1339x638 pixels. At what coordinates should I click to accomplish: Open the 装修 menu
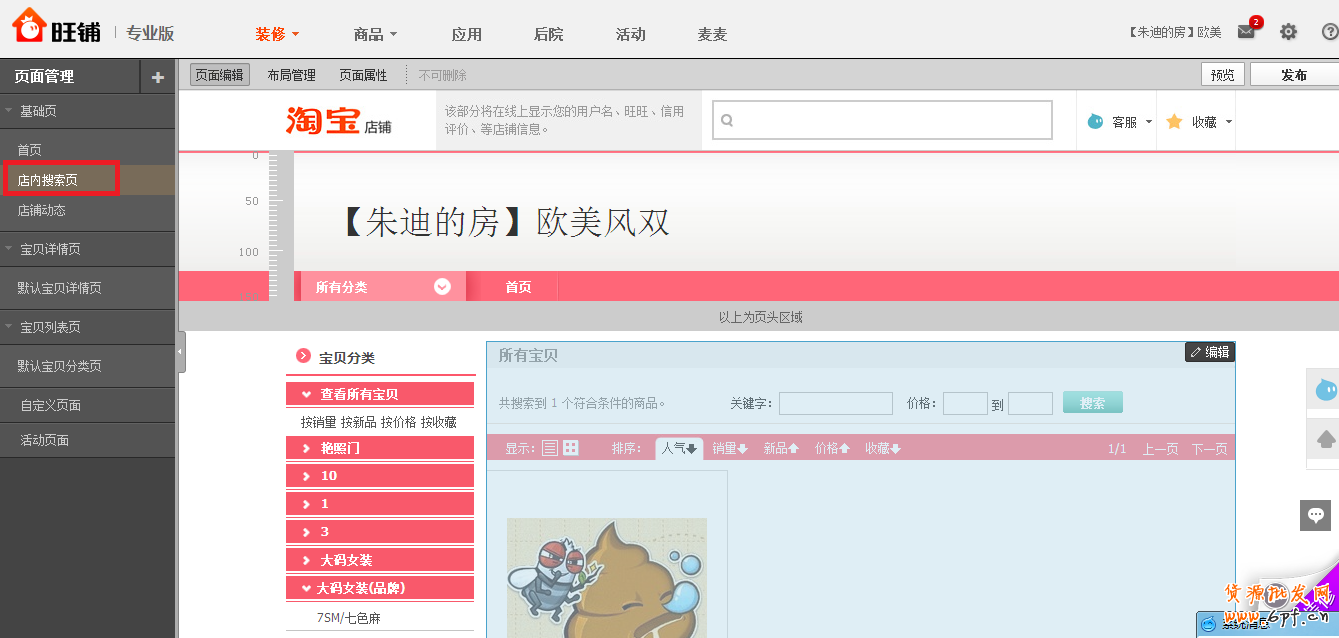point(270,32)
